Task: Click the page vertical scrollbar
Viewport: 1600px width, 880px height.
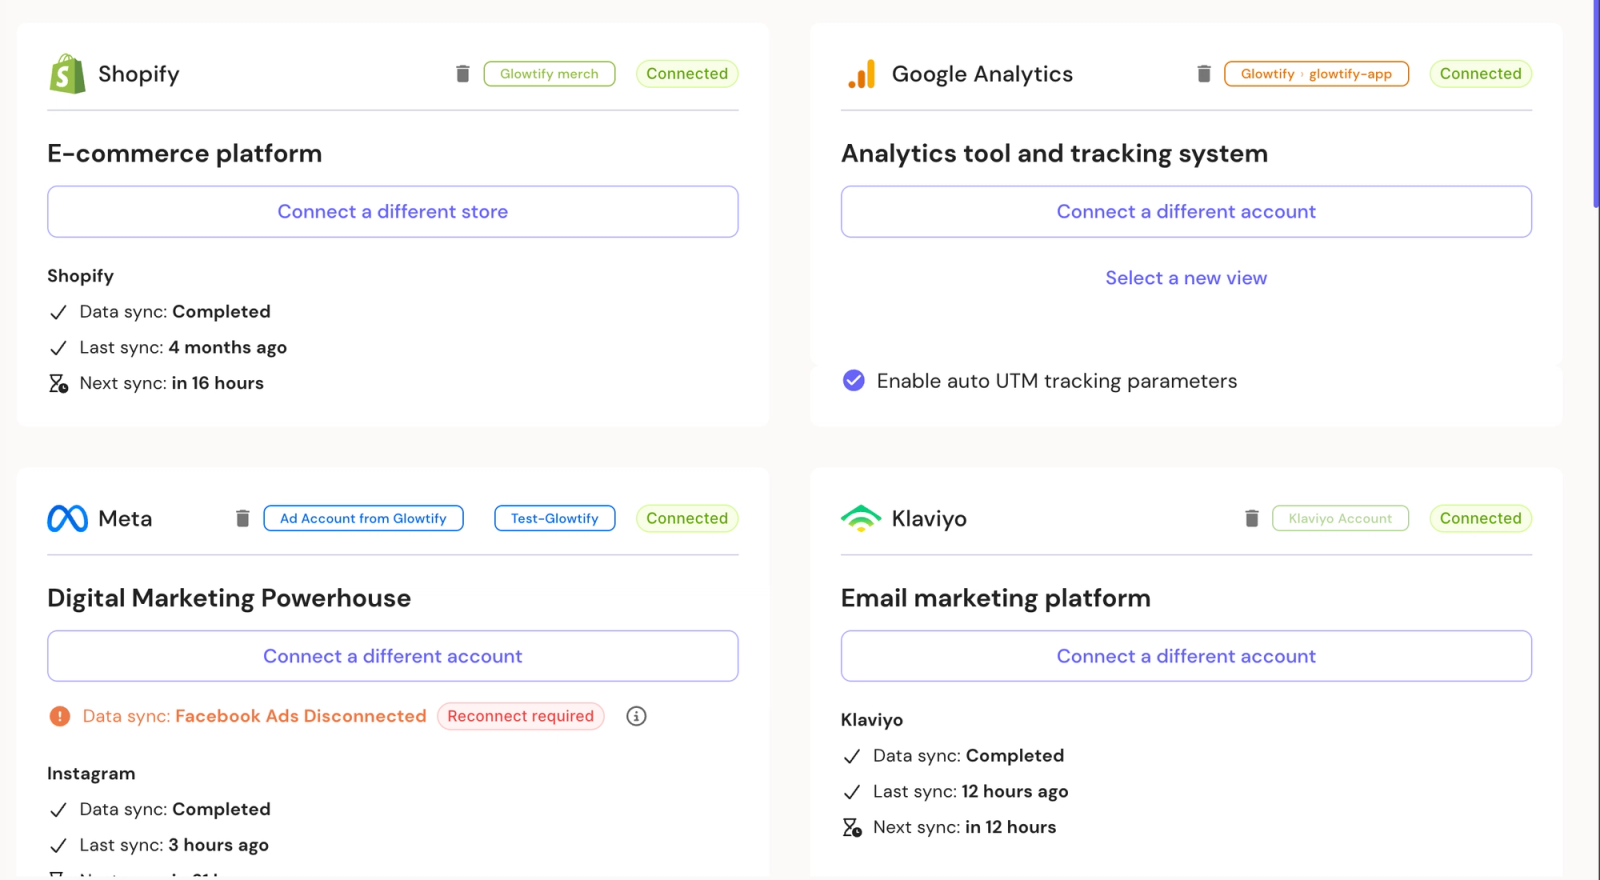Action: click(1596, 104)
